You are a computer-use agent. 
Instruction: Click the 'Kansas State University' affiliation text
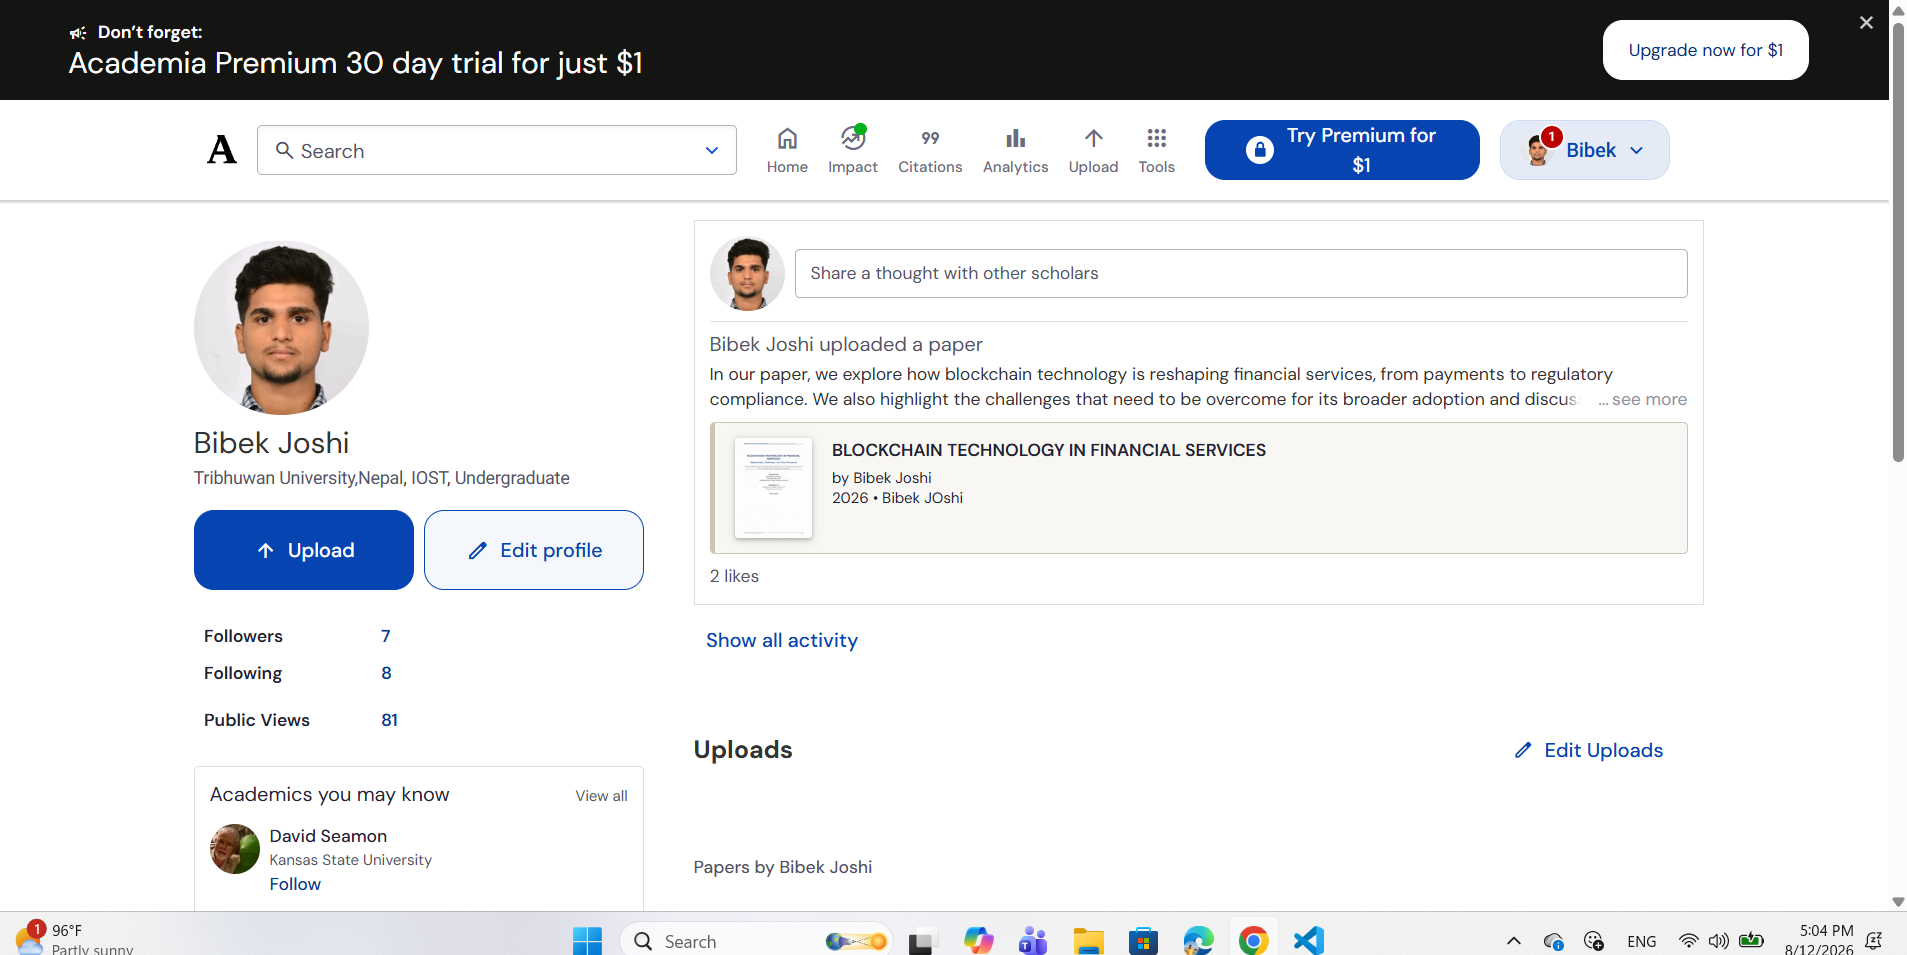[x=350, y=860]
